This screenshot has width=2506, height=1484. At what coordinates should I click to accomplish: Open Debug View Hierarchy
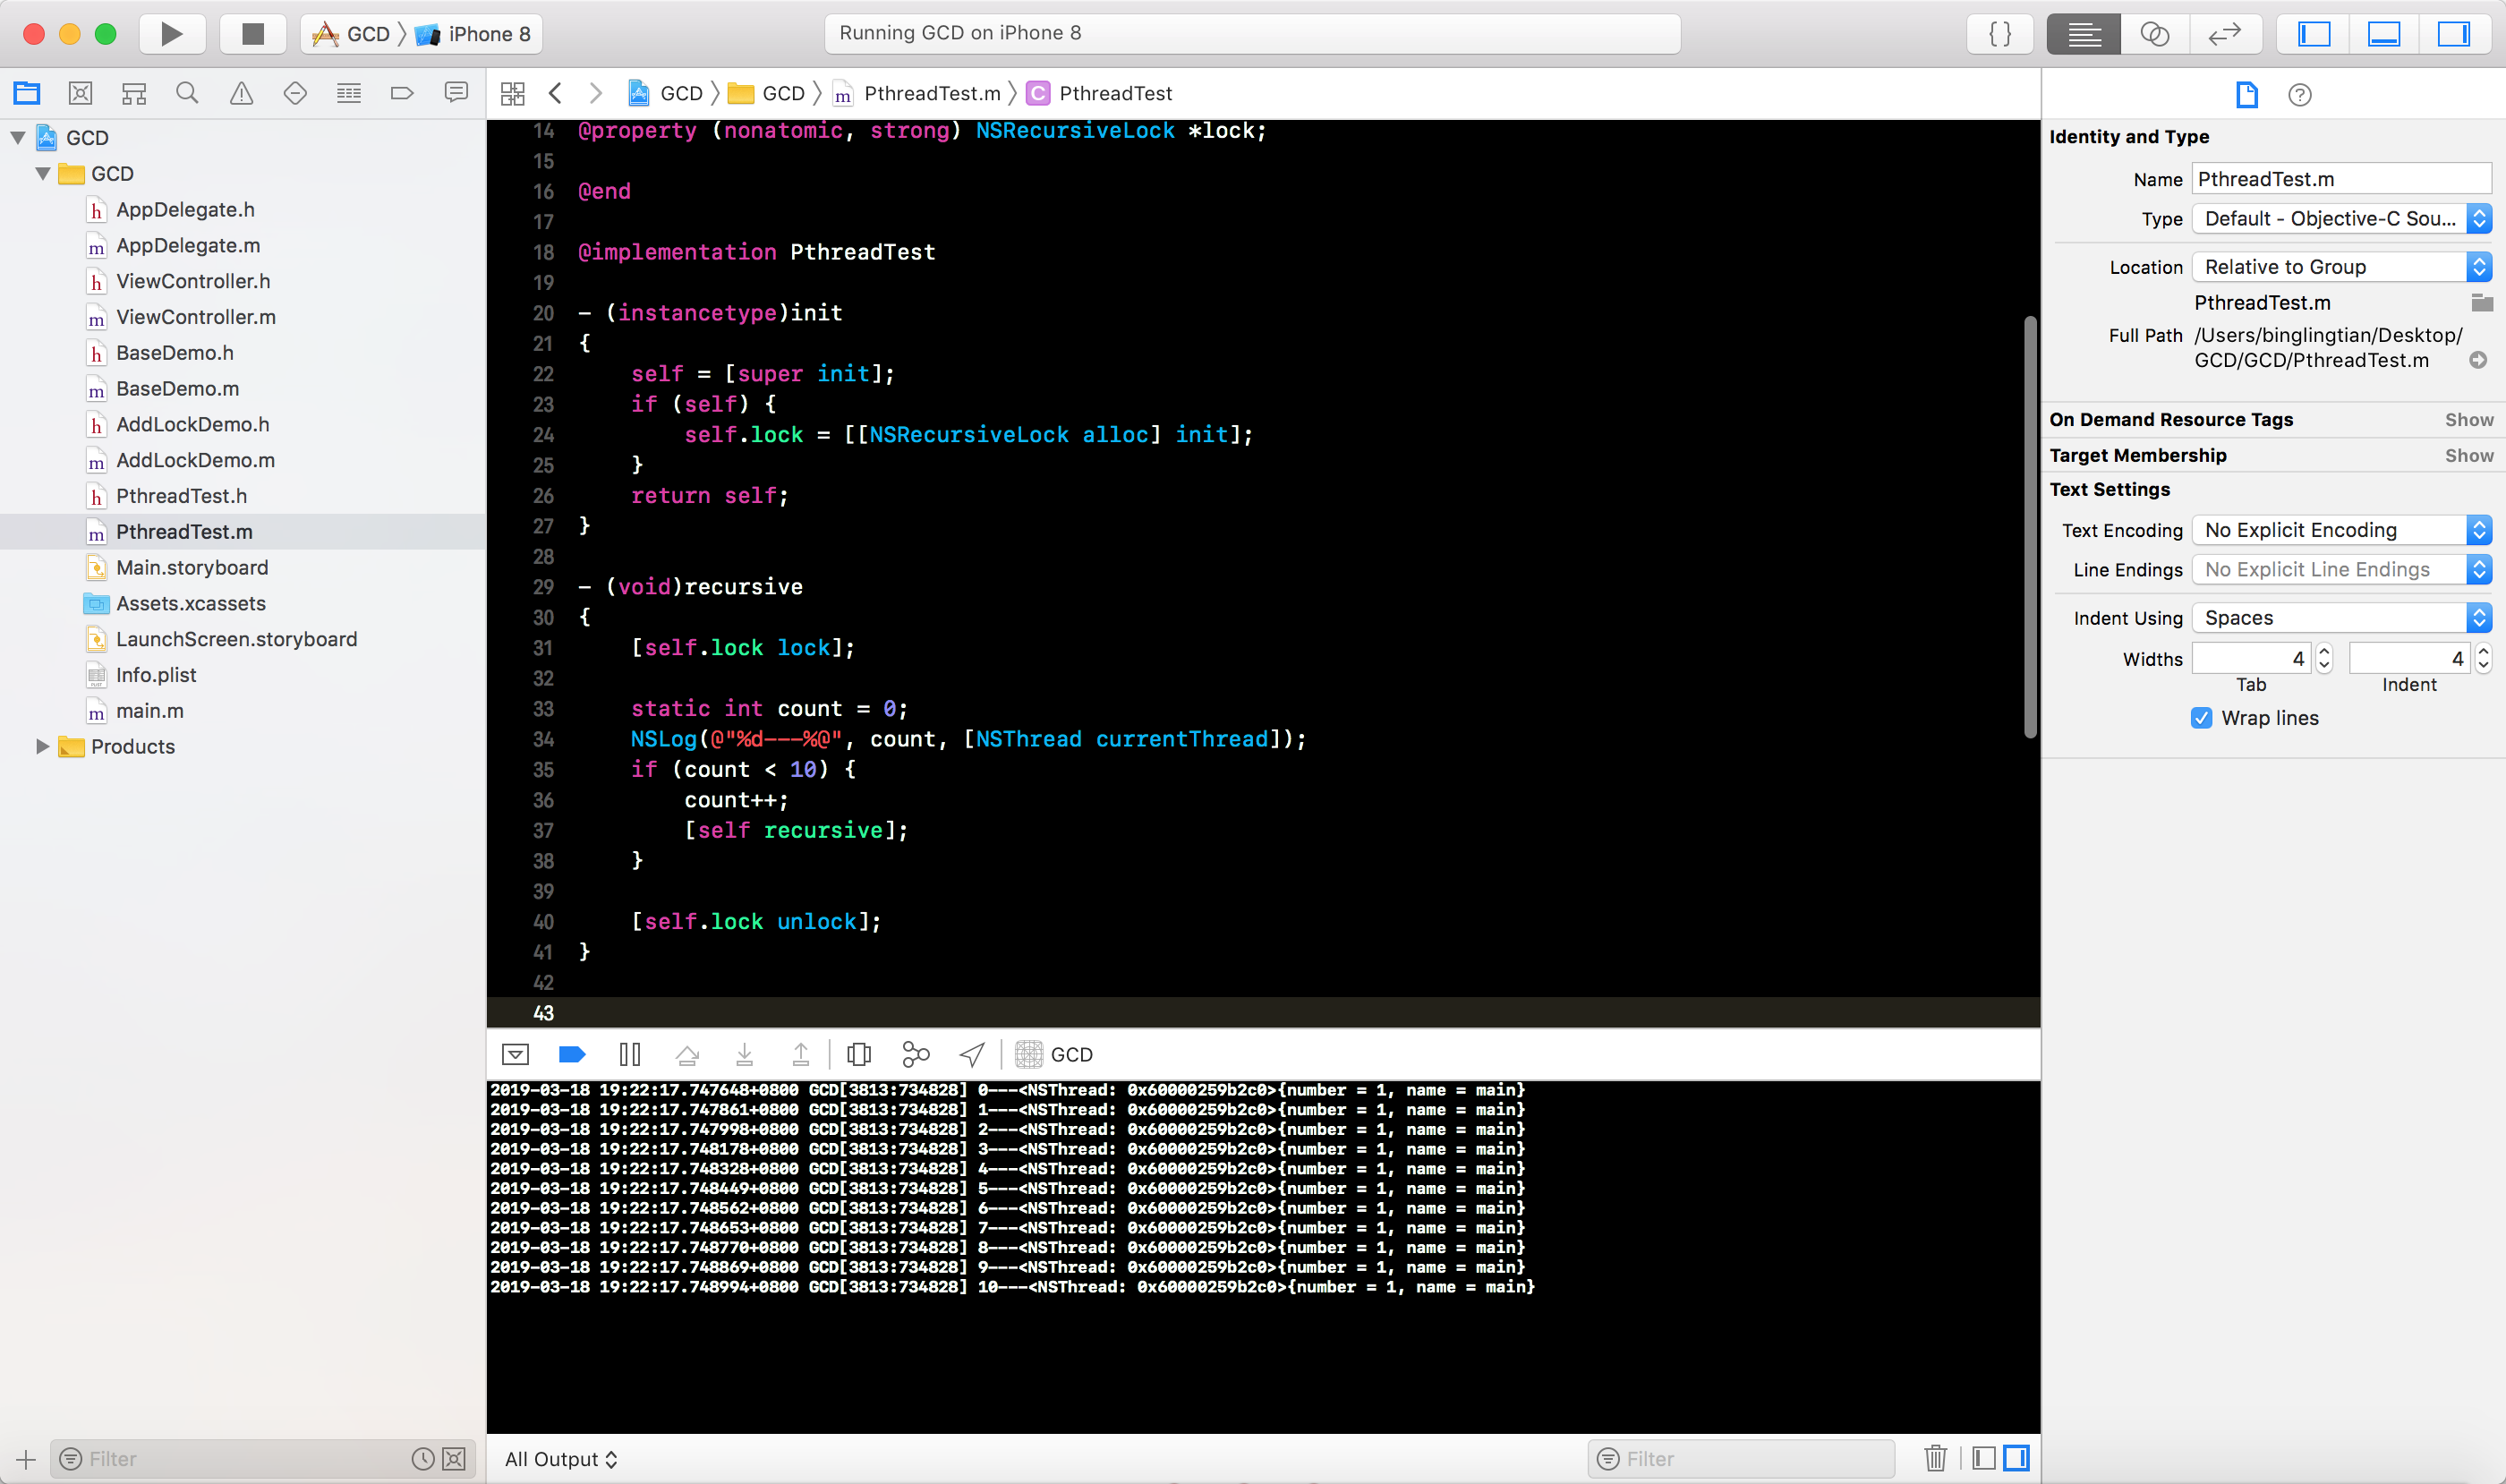(859, 1054)
